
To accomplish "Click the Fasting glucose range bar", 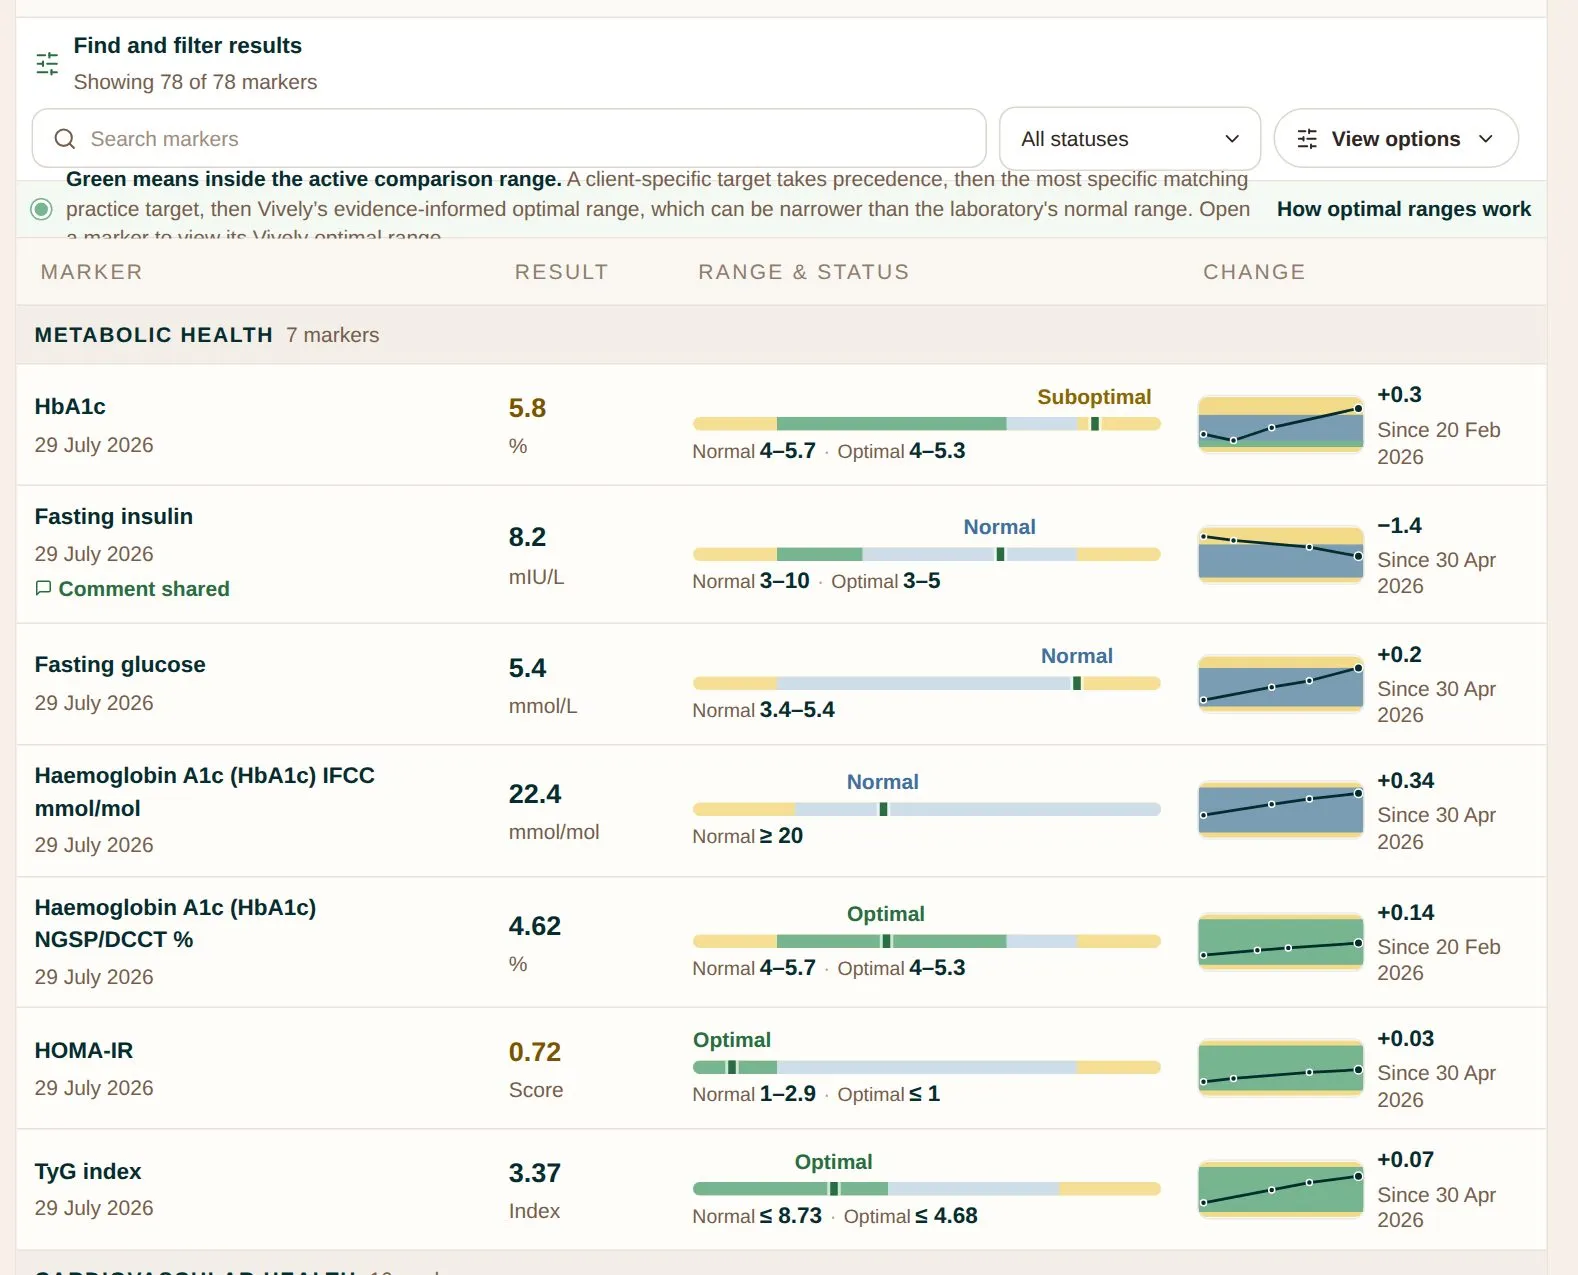I will [x=927, y=684].
